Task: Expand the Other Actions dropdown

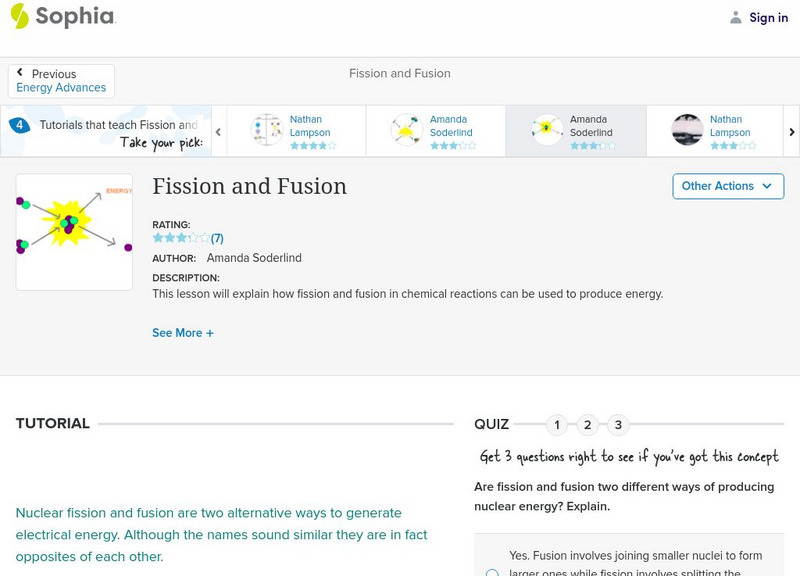Action: (727, 186)
